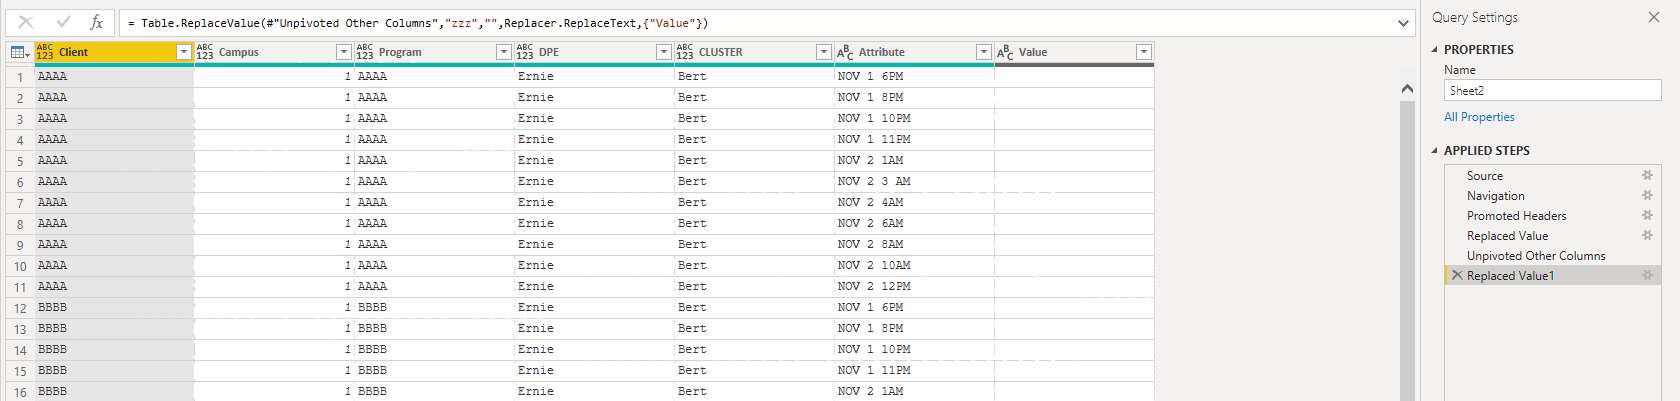The height and width of the screenshot is (401, 1680).
Task: Click the fx function icon
Action: (x=97, y=22)
